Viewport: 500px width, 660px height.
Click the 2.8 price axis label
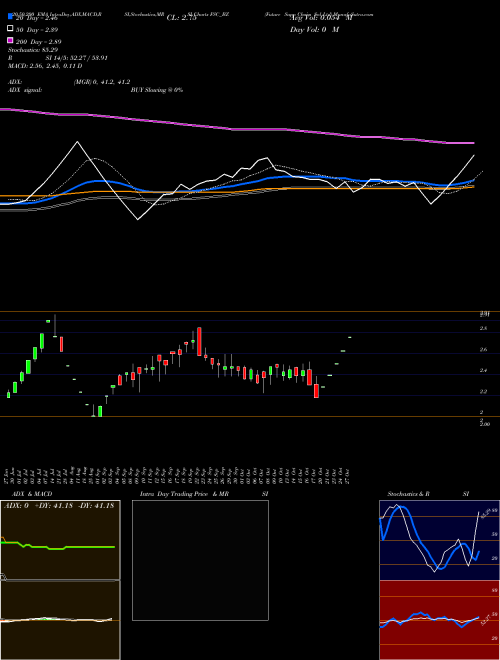[484, 328]
